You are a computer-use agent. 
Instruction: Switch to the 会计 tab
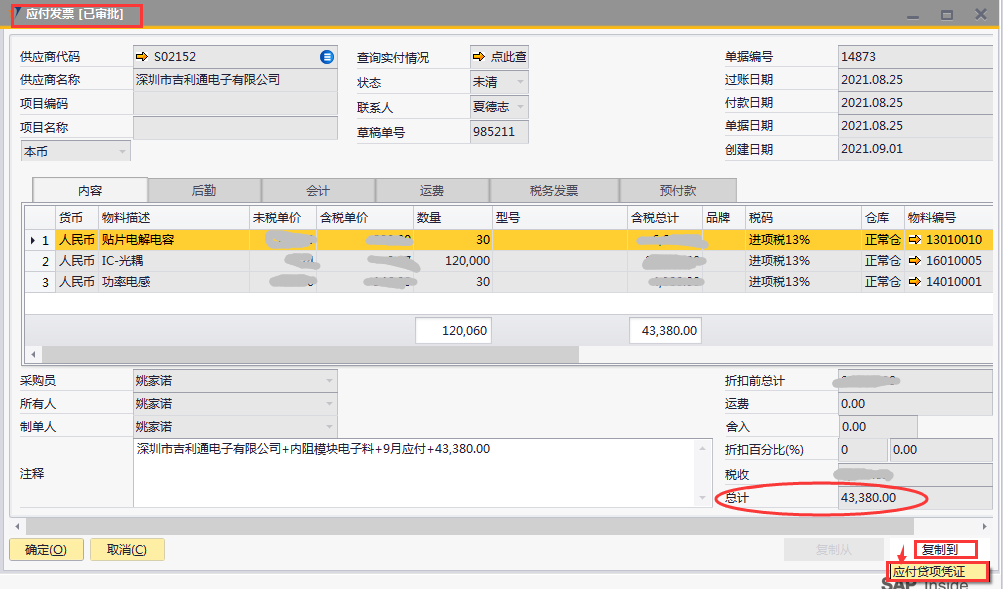tap(318, 190)
